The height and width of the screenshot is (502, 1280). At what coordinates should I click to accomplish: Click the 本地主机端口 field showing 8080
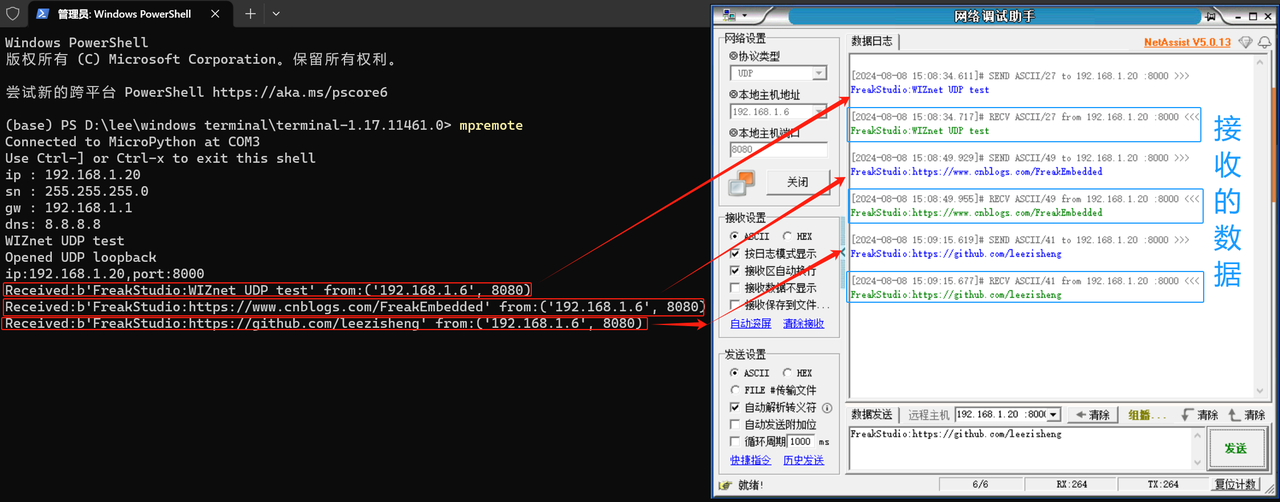(x=778, y=149)
